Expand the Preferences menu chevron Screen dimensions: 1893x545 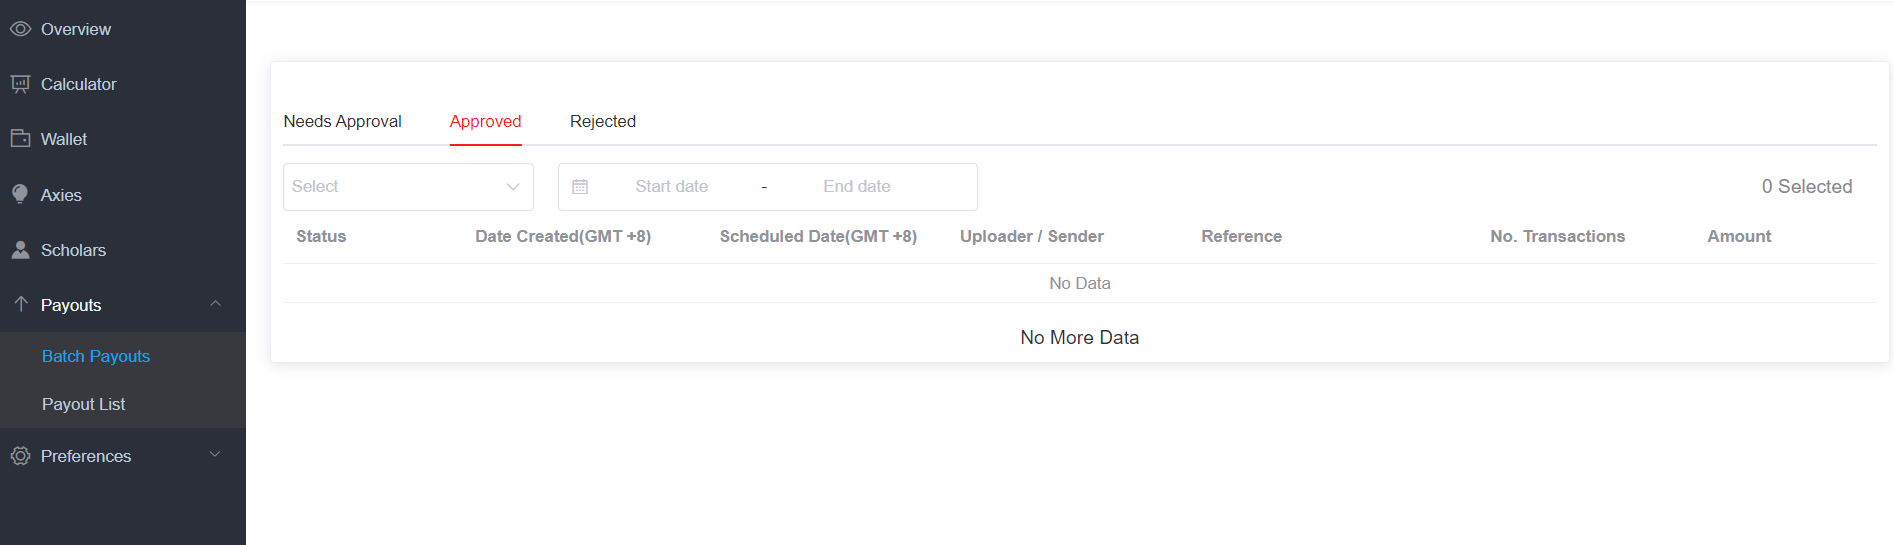(x=215, y=455)
